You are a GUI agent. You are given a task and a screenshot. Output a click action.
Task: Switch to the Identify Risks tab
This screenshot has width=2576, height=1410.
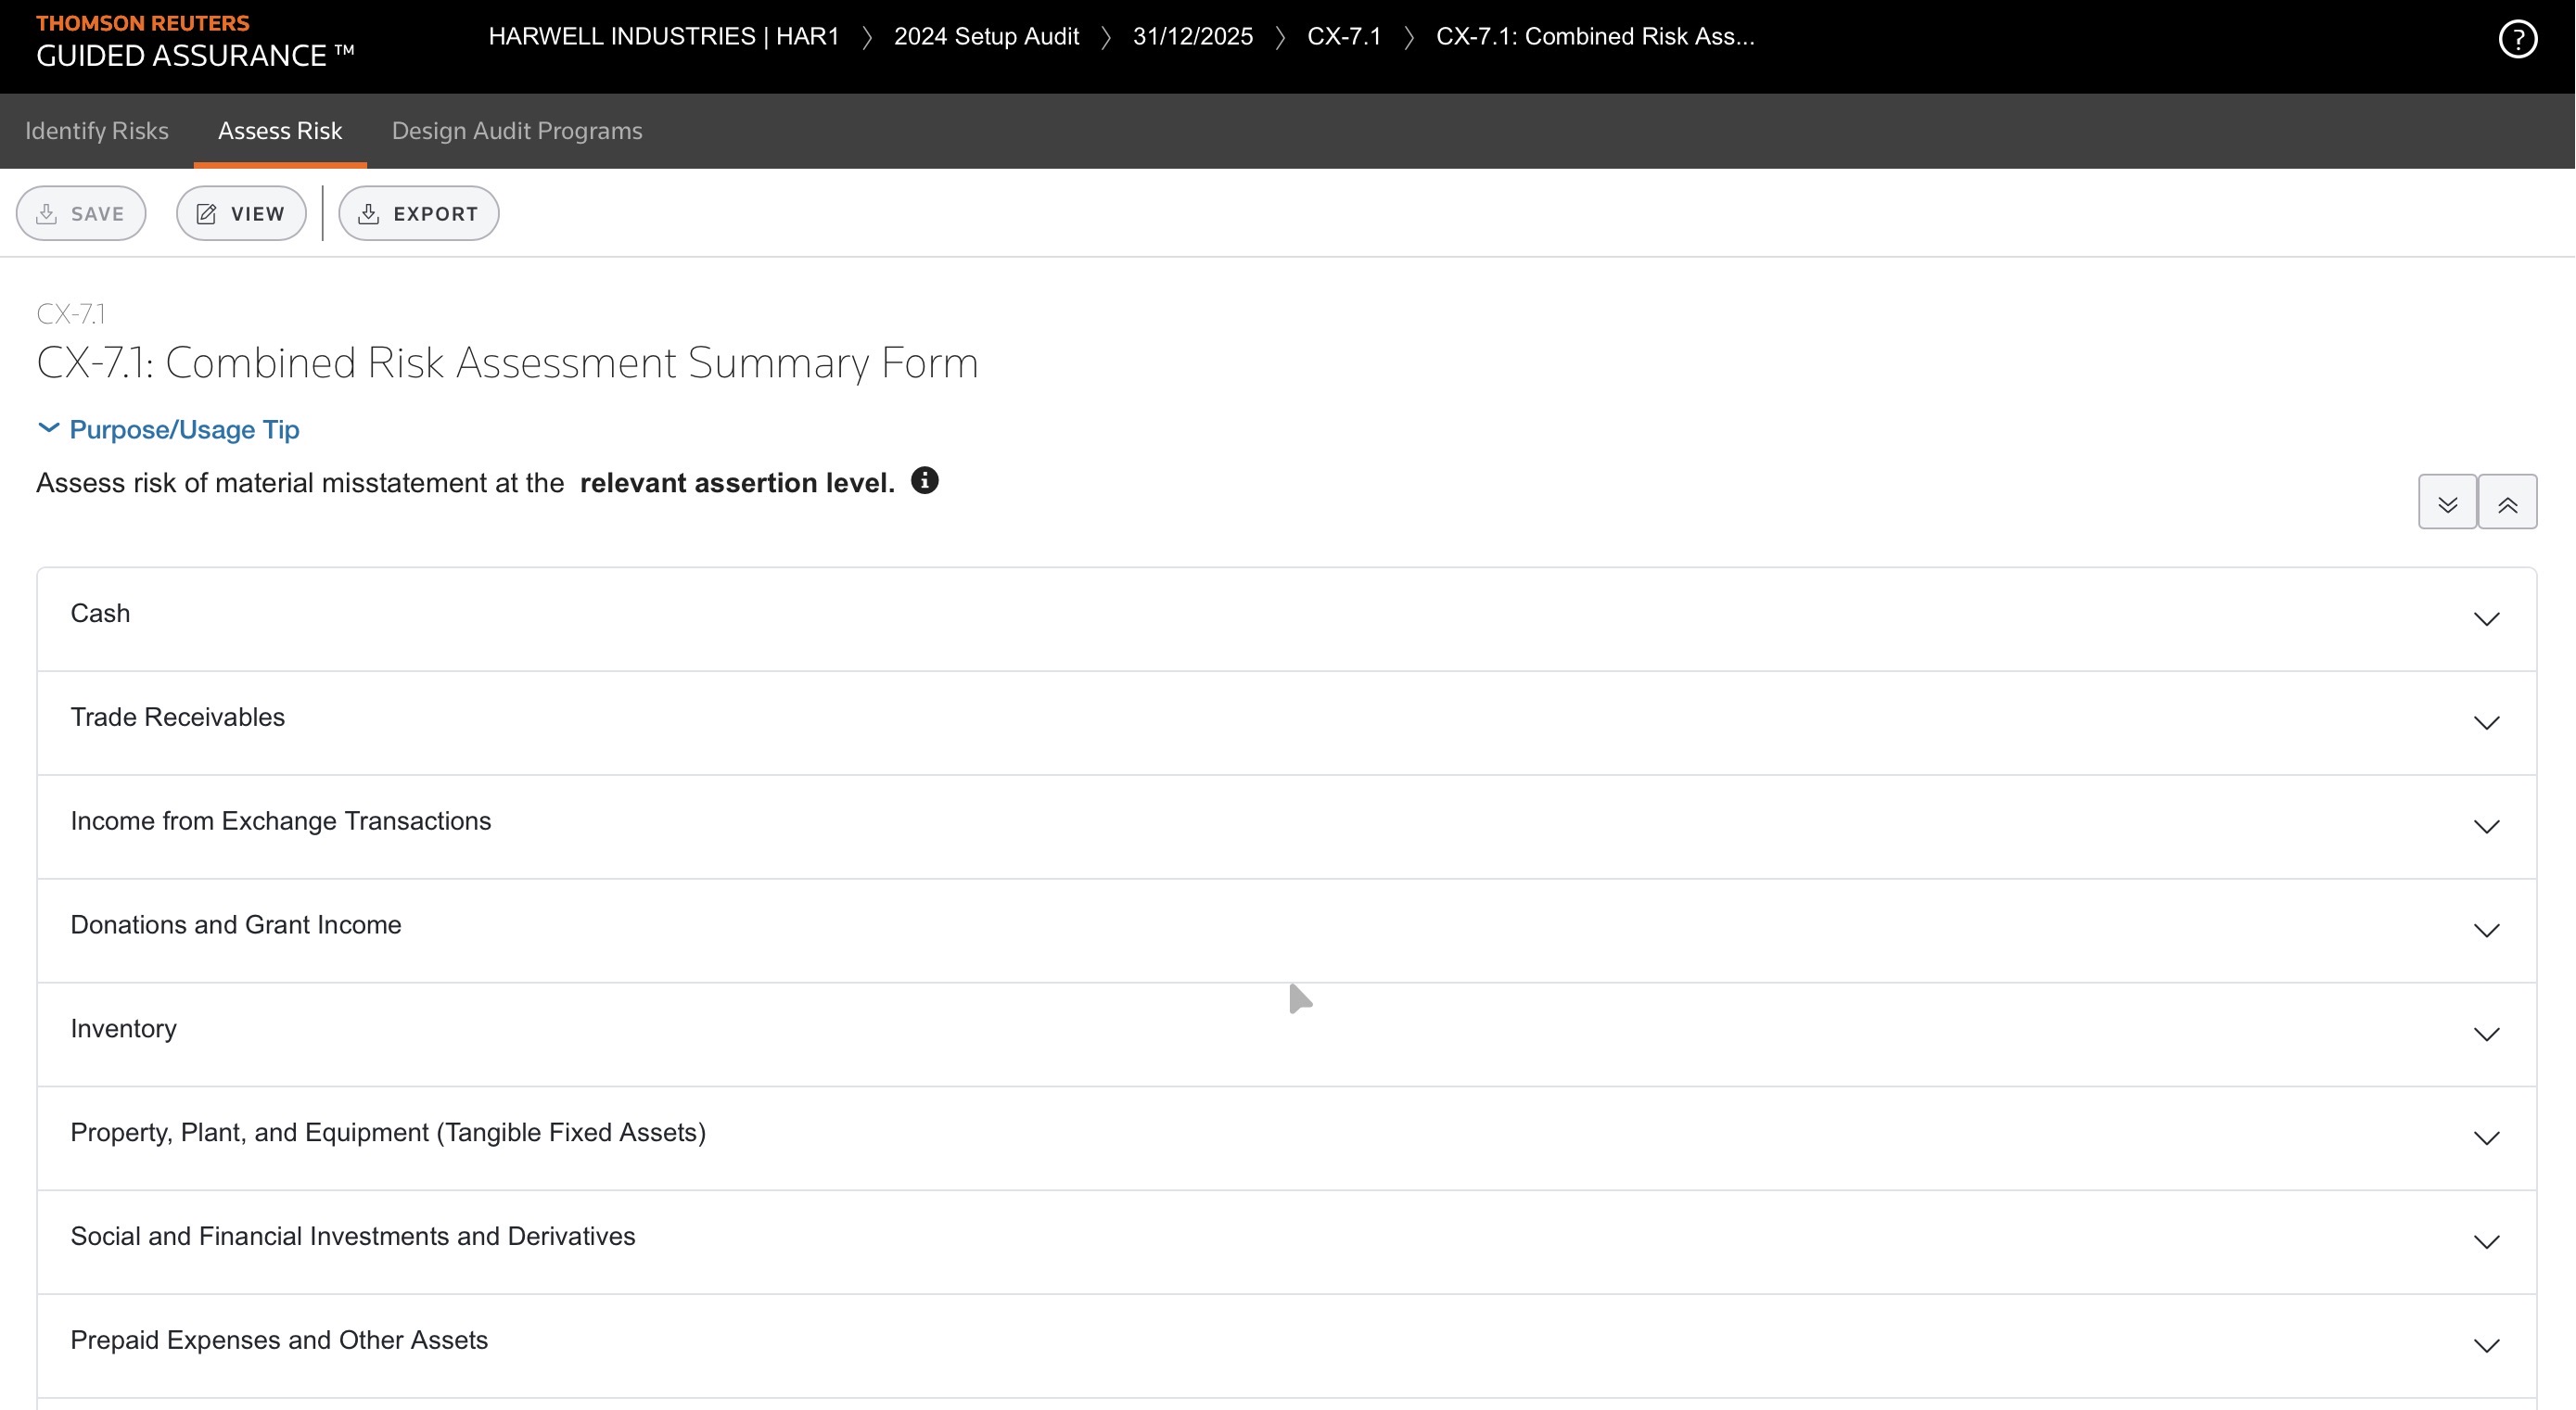pos(97,131)
